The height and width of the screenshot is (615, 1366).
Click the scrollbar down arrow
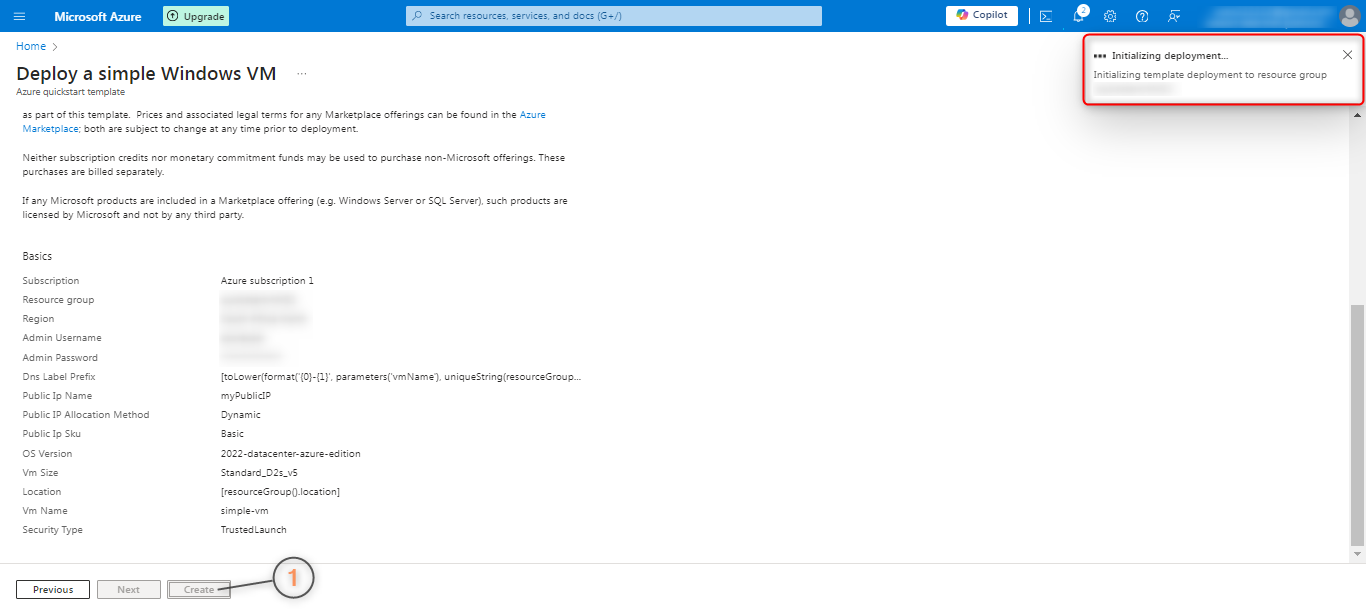[x=1357, y=553]
